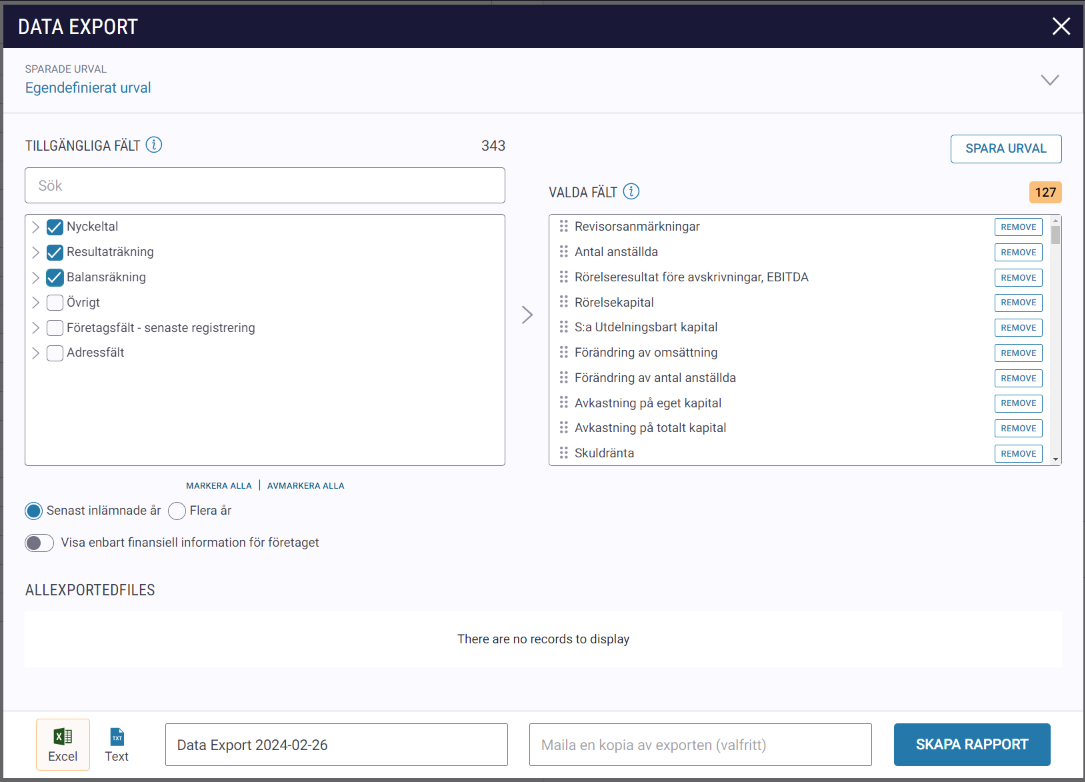Image resolution: width=1085 pixels, height=782 pixels.
Task: Click the drag handle for Skuldränta
Action: click(x=564, y=453)
